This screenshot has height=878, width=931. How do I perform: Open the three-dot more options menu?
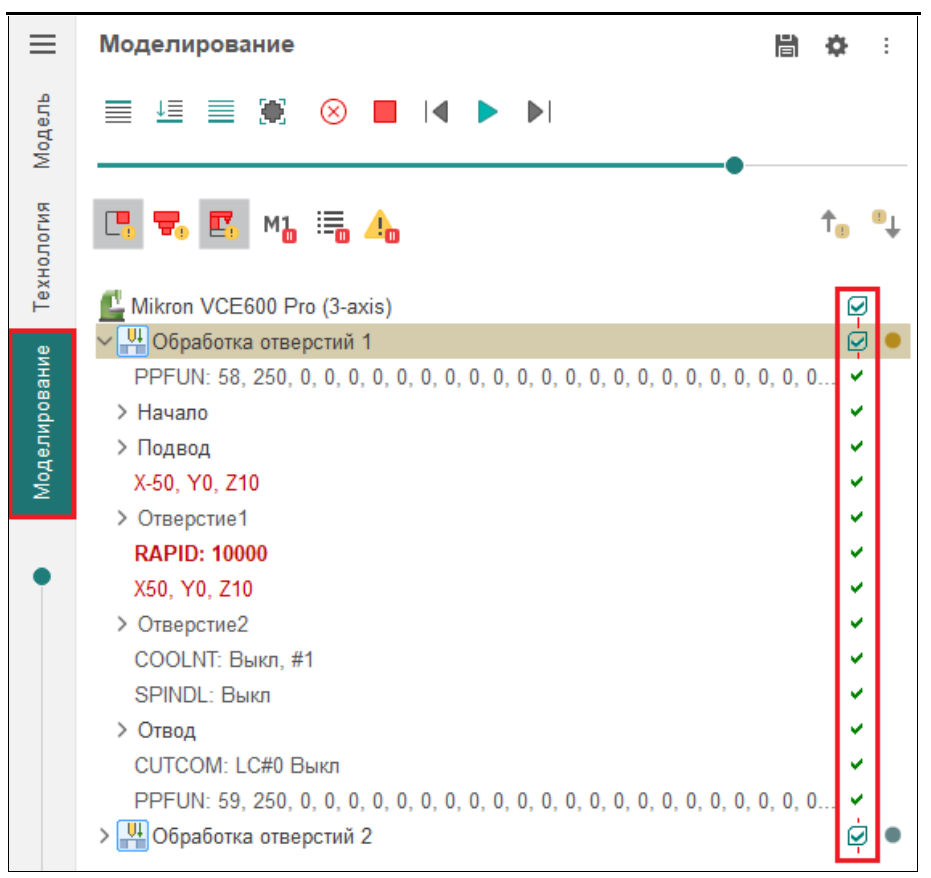click(x=885, y=46)
